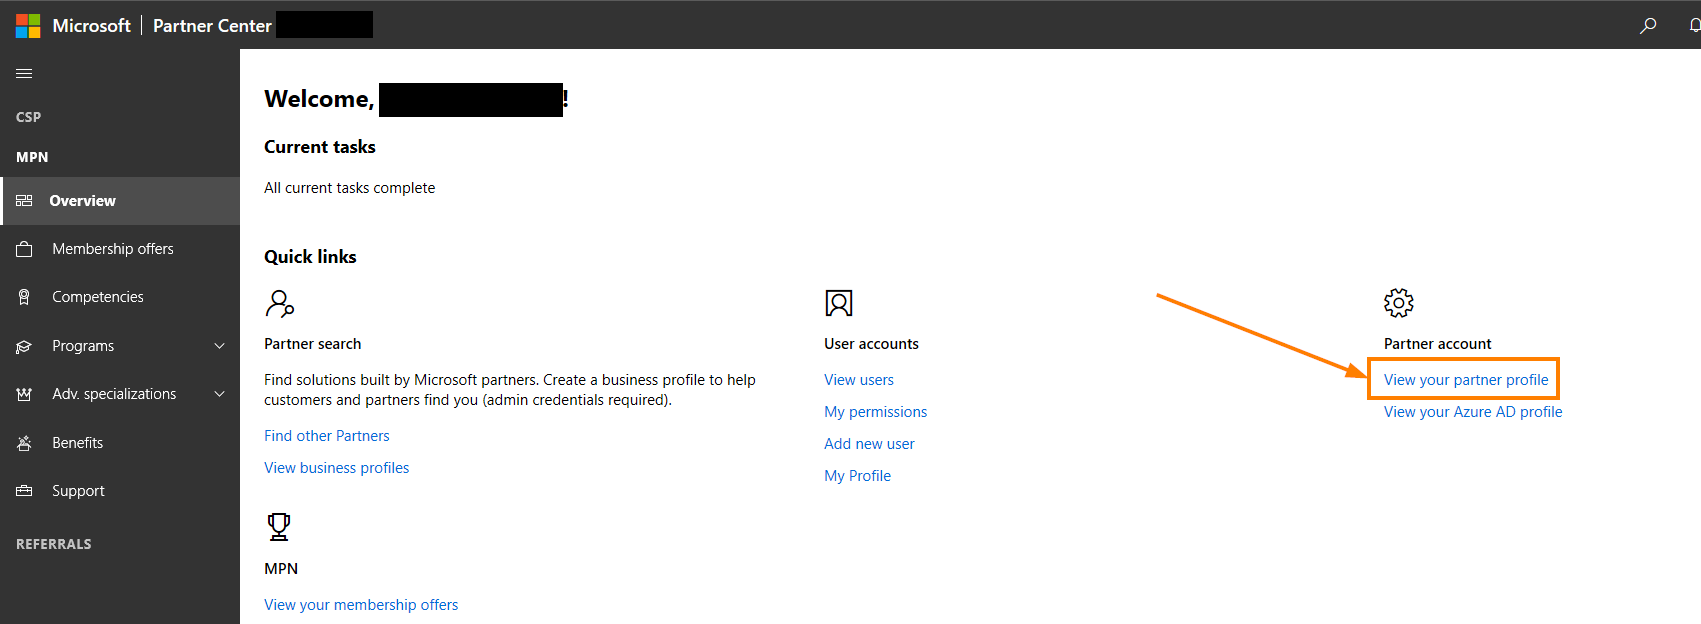Open the Find other Partners link
The image size is (1701, 624).
[327, 436]
